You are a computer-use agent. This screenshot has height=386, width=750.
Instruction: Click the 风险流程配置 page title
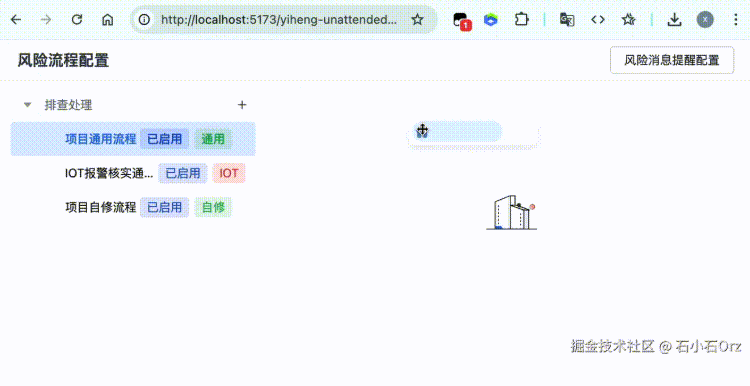point(63,60)
